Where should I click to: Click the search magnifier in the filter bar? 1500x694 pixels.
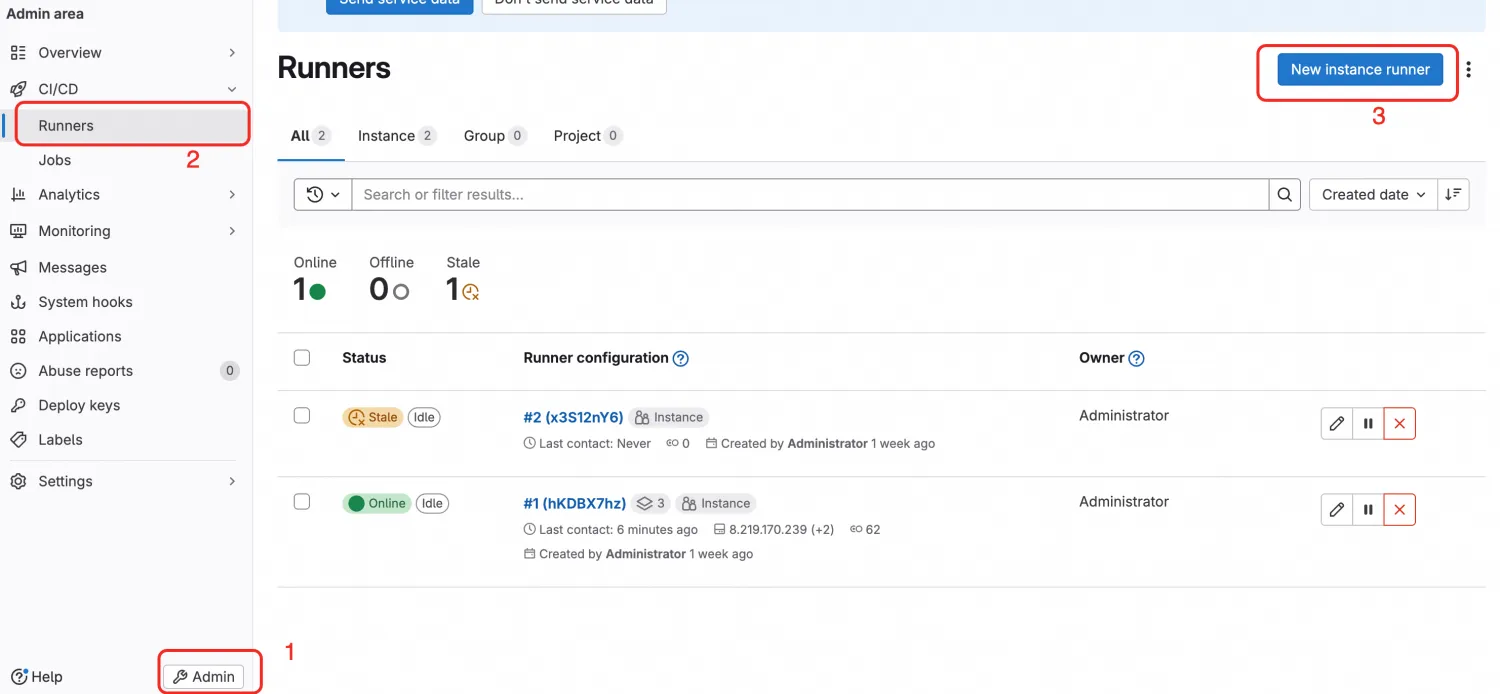(x=1284, y=194)
